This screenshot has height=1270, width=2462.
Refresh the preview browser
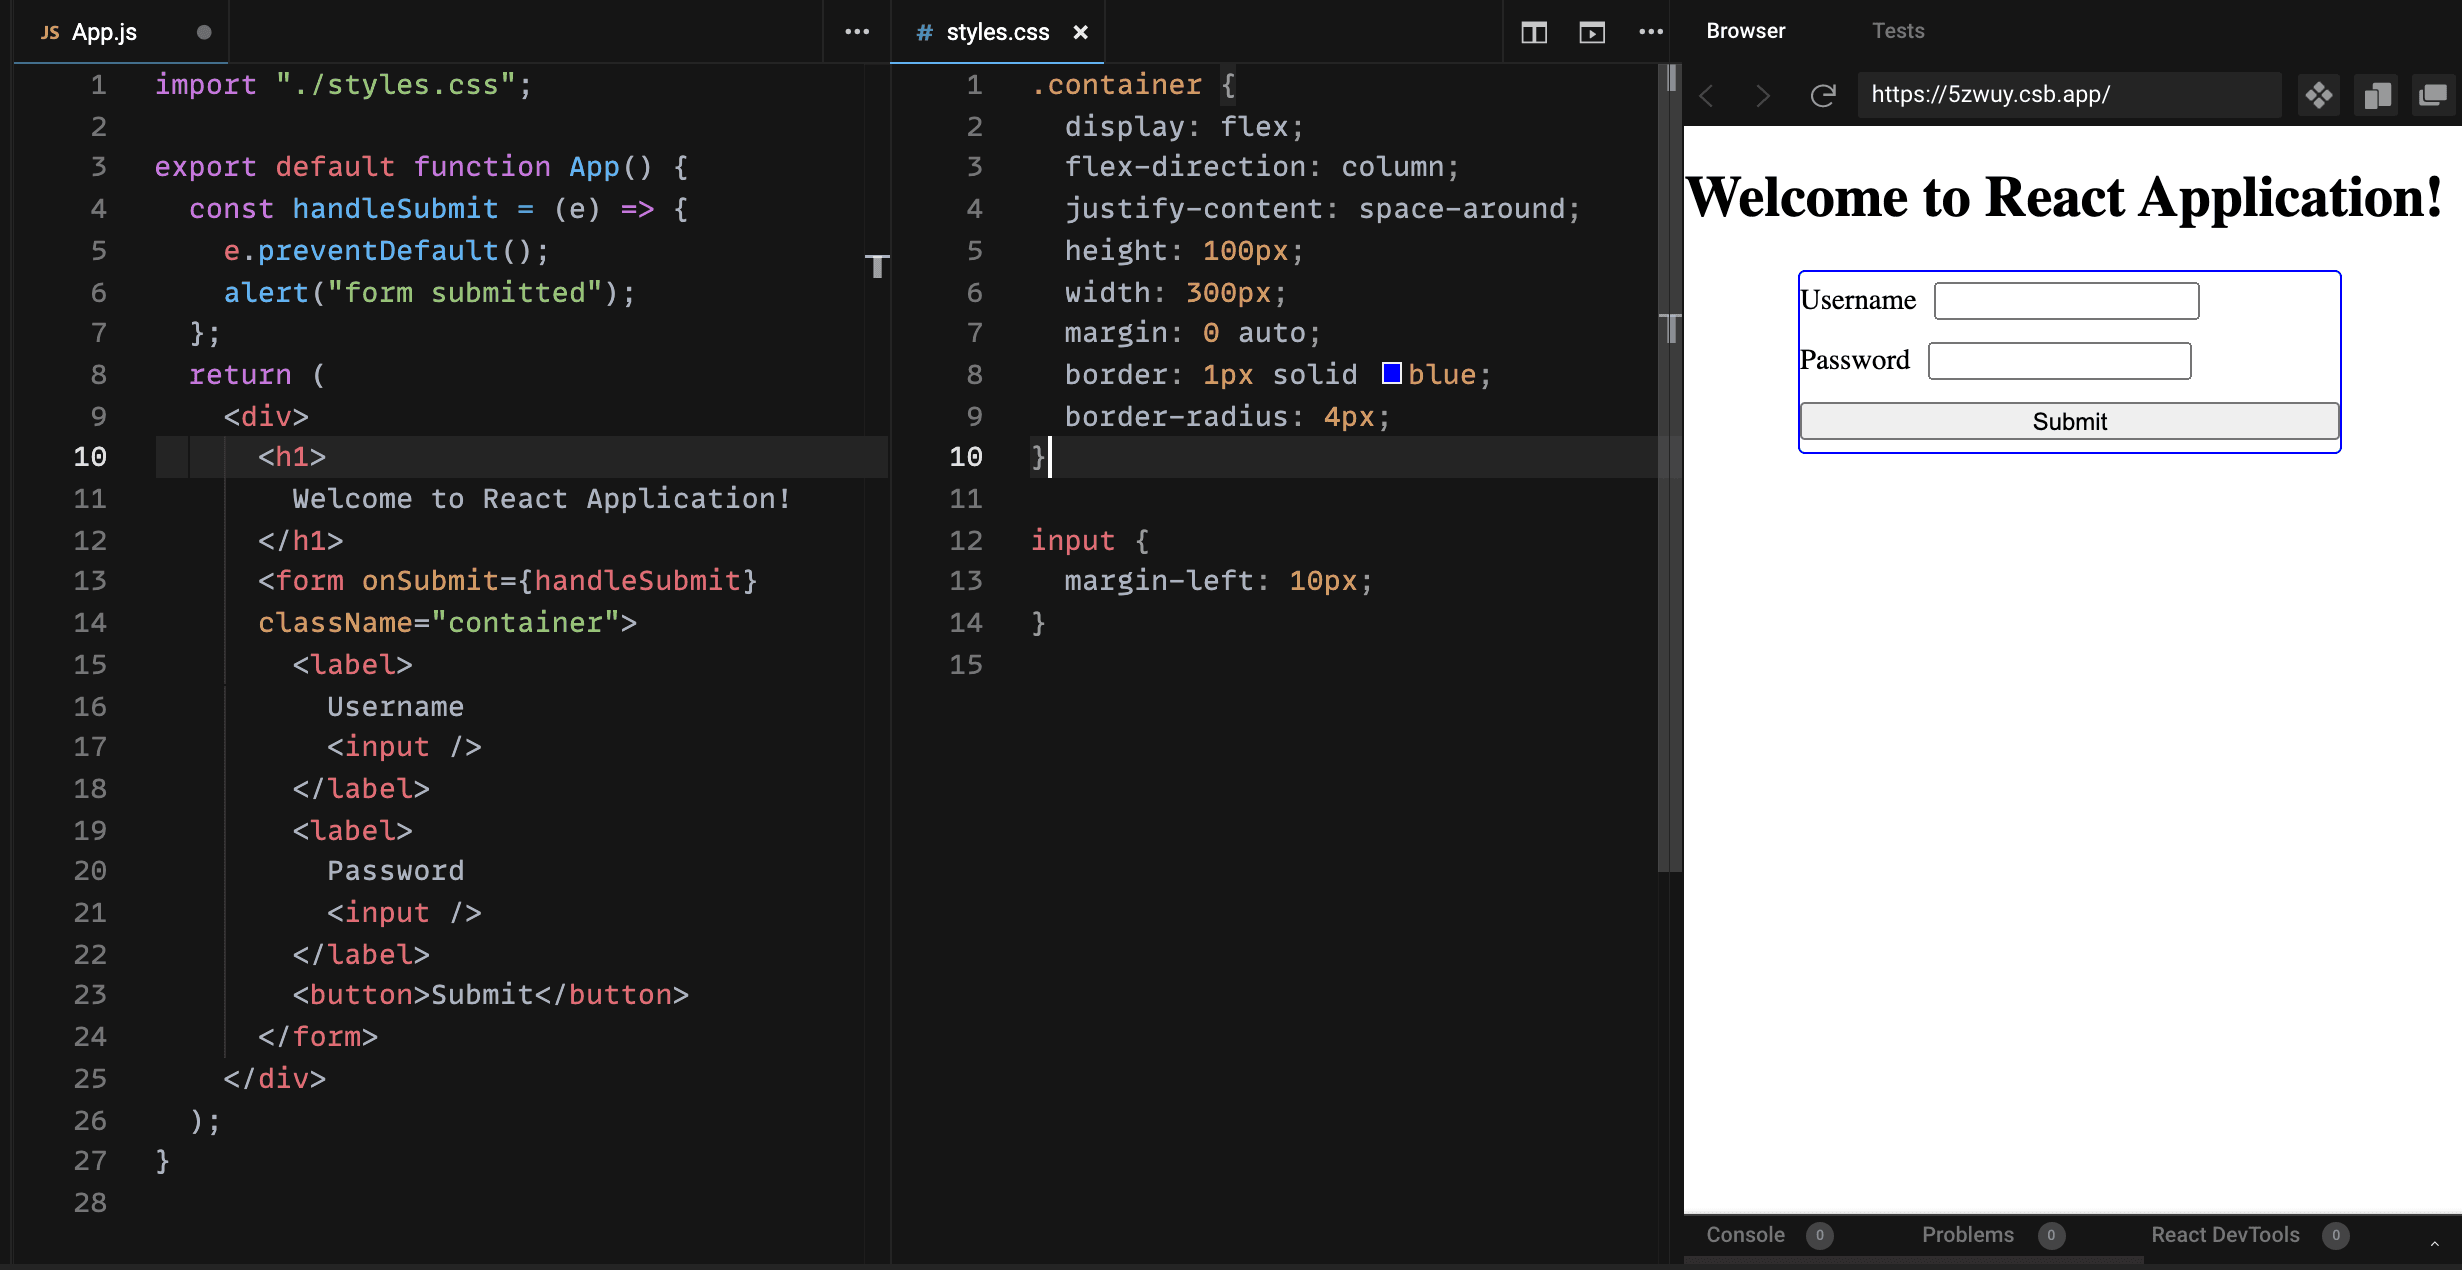coord(1823,95)
